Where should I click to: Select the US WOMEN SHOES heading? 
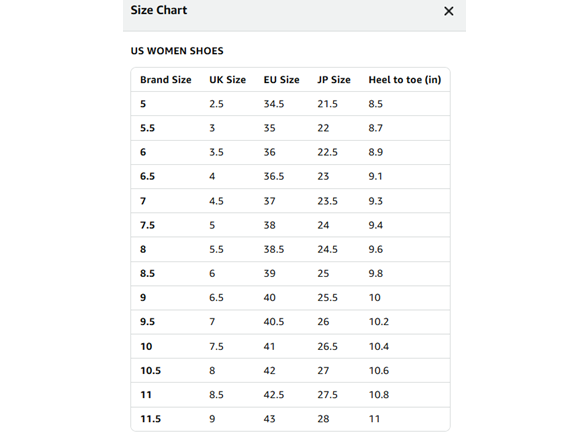[177, 51]
